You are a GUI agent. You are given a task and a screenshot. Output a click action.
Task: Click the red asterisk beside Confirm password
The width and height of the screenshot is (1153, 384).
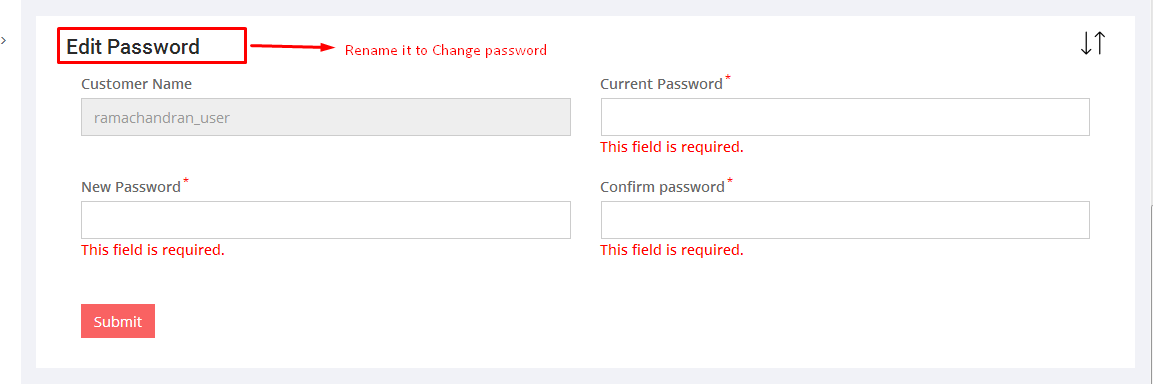pyautogui.click(x=729, y=181)
